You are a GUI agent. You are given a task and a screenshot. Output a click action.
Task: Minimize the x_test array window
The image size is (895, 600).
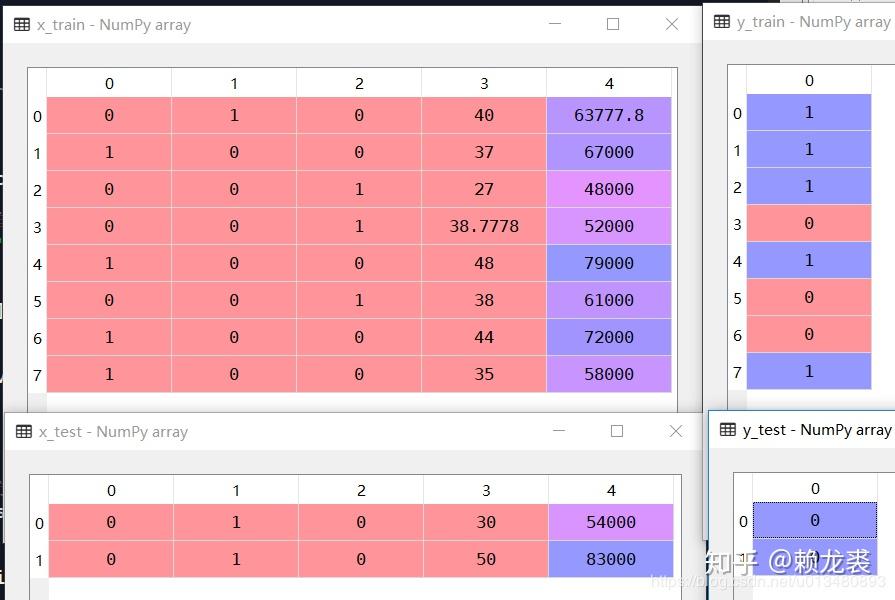pos(559,431)
